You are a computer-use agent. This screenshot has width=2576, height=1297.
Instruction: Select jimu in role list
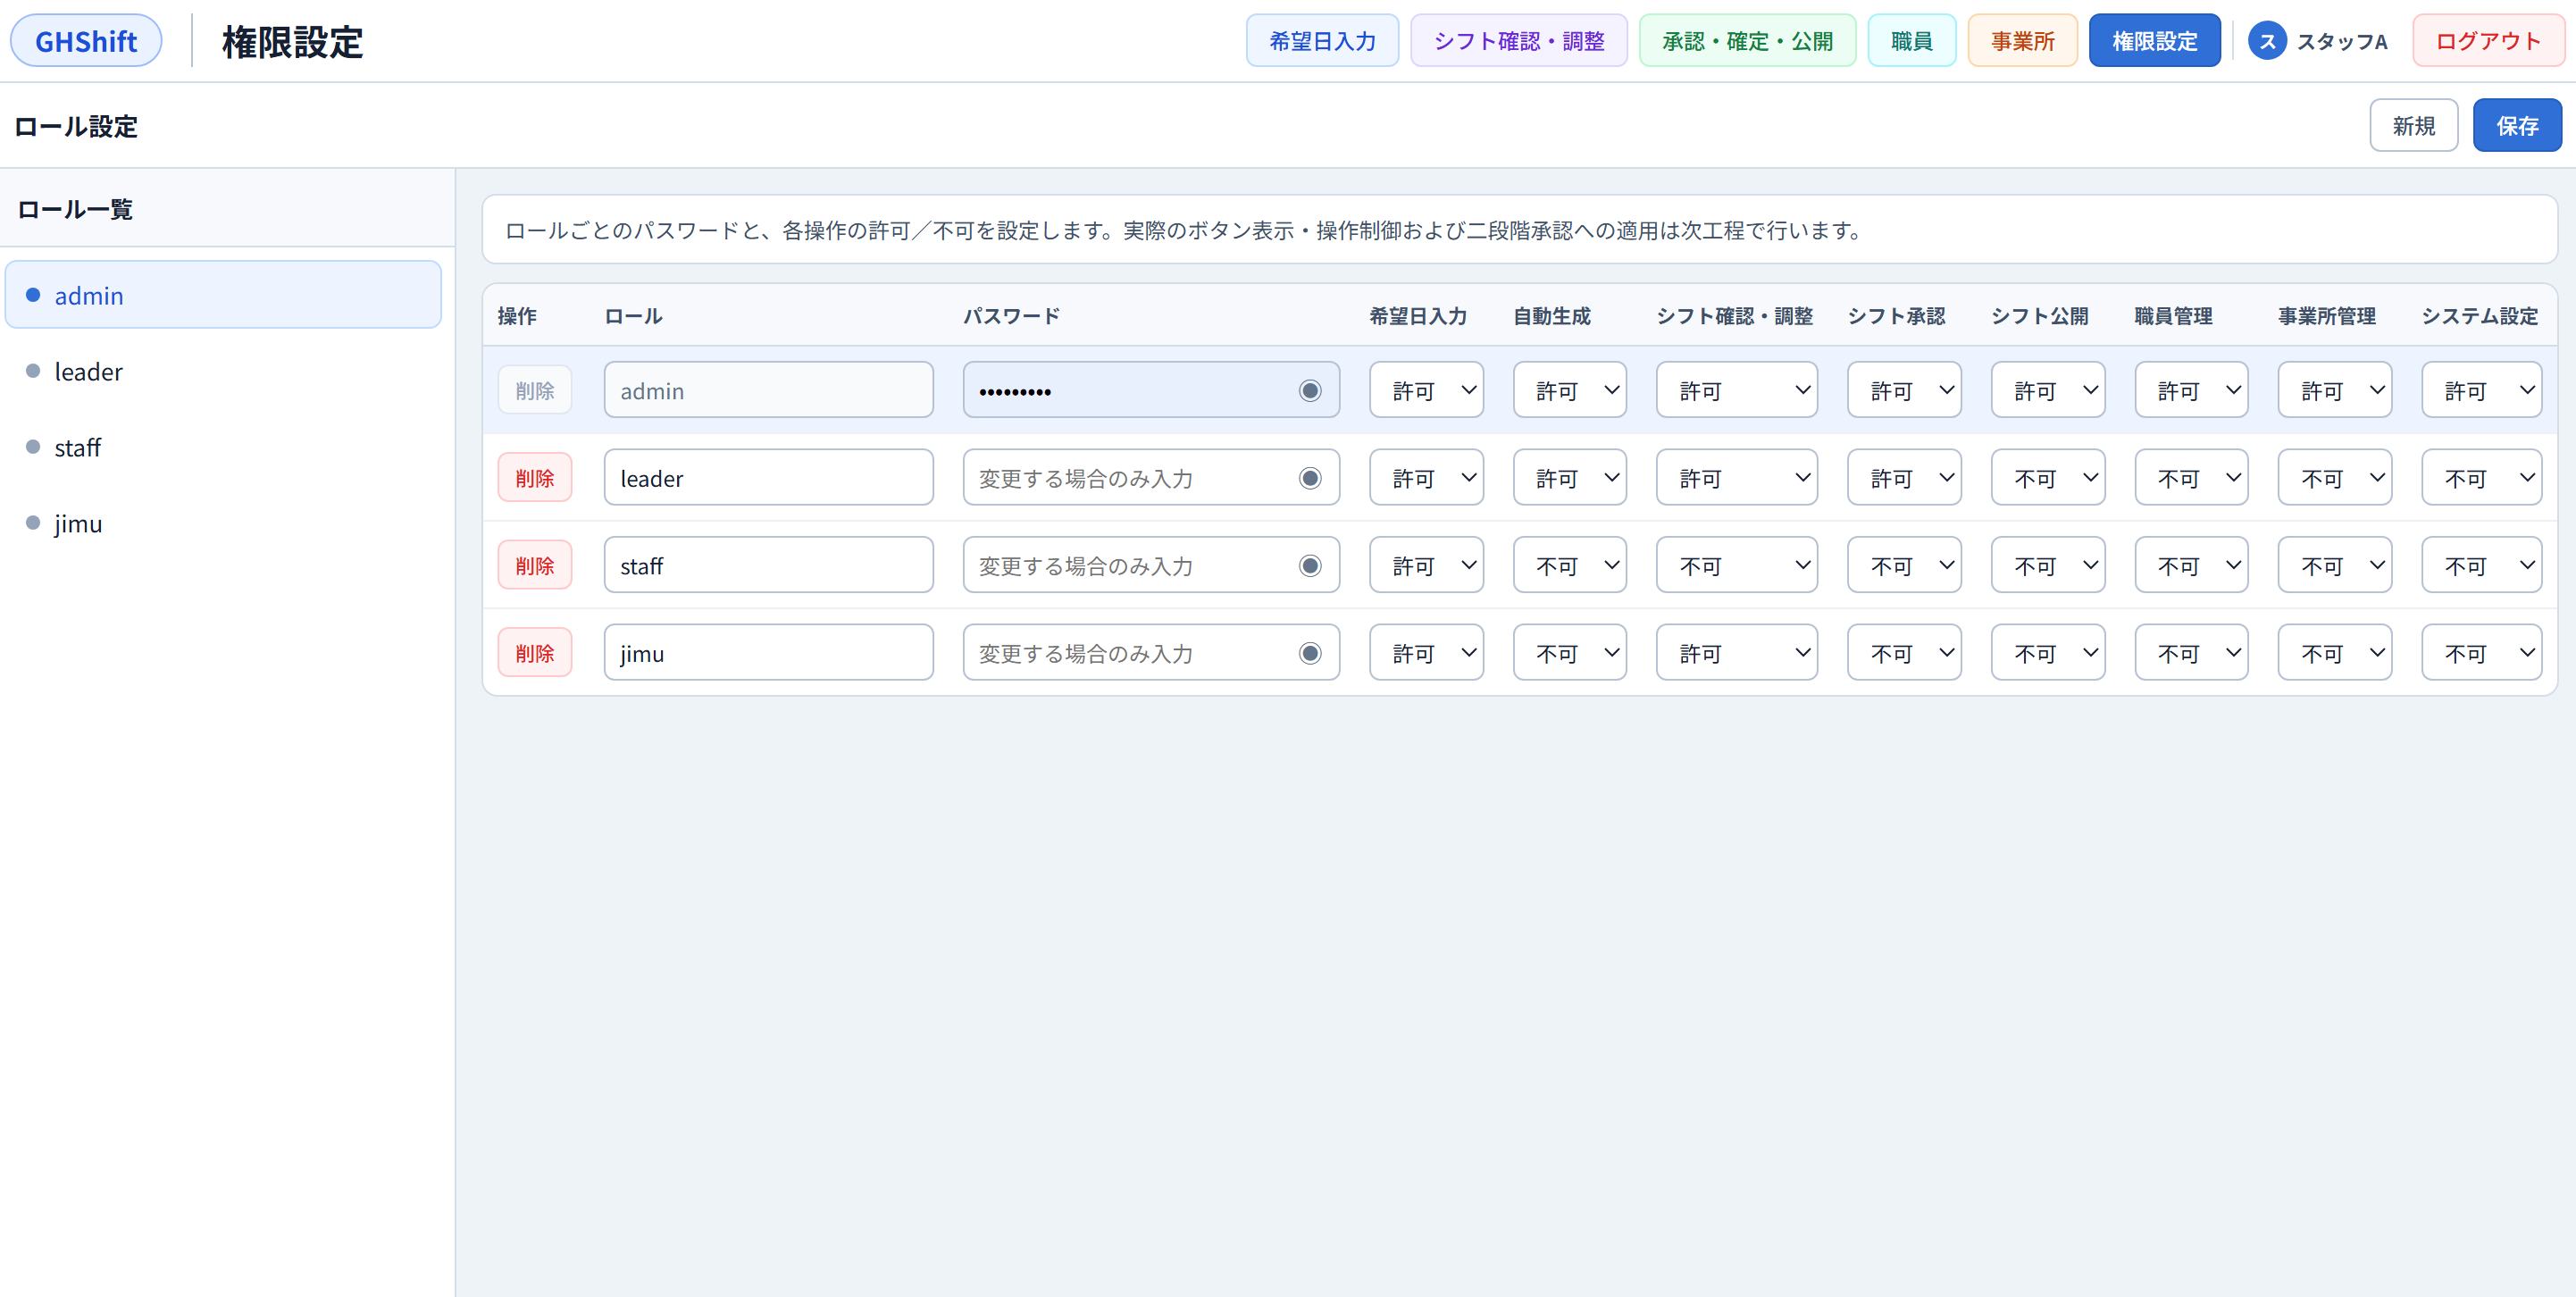(223, 523)
